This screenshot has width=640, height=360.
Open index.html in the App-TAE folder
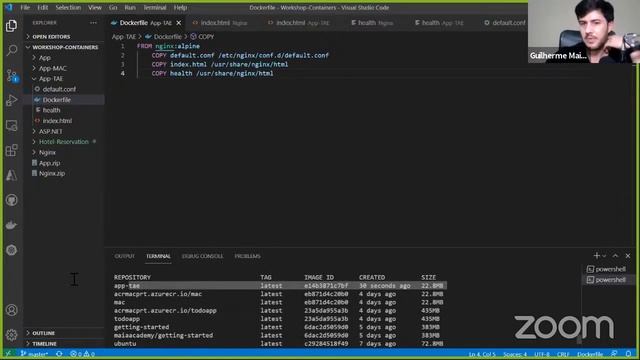click(57, 121)
